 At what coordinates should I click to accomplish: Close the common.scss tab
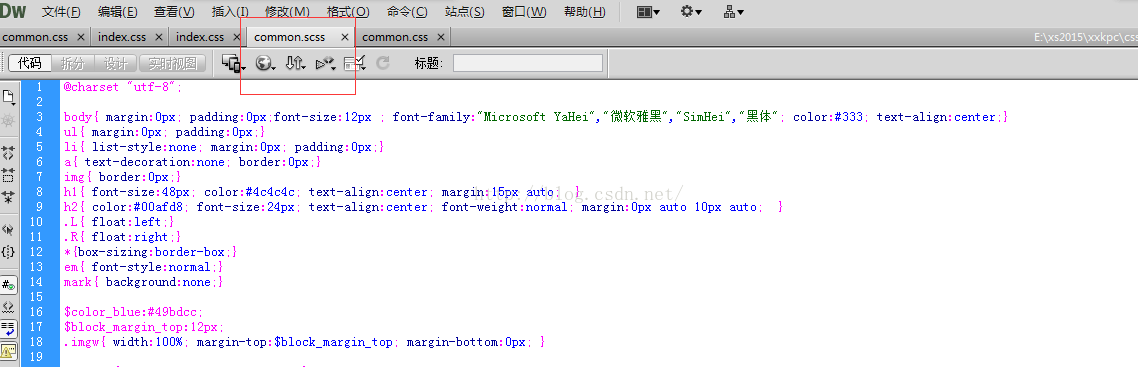tap(345, 36)
